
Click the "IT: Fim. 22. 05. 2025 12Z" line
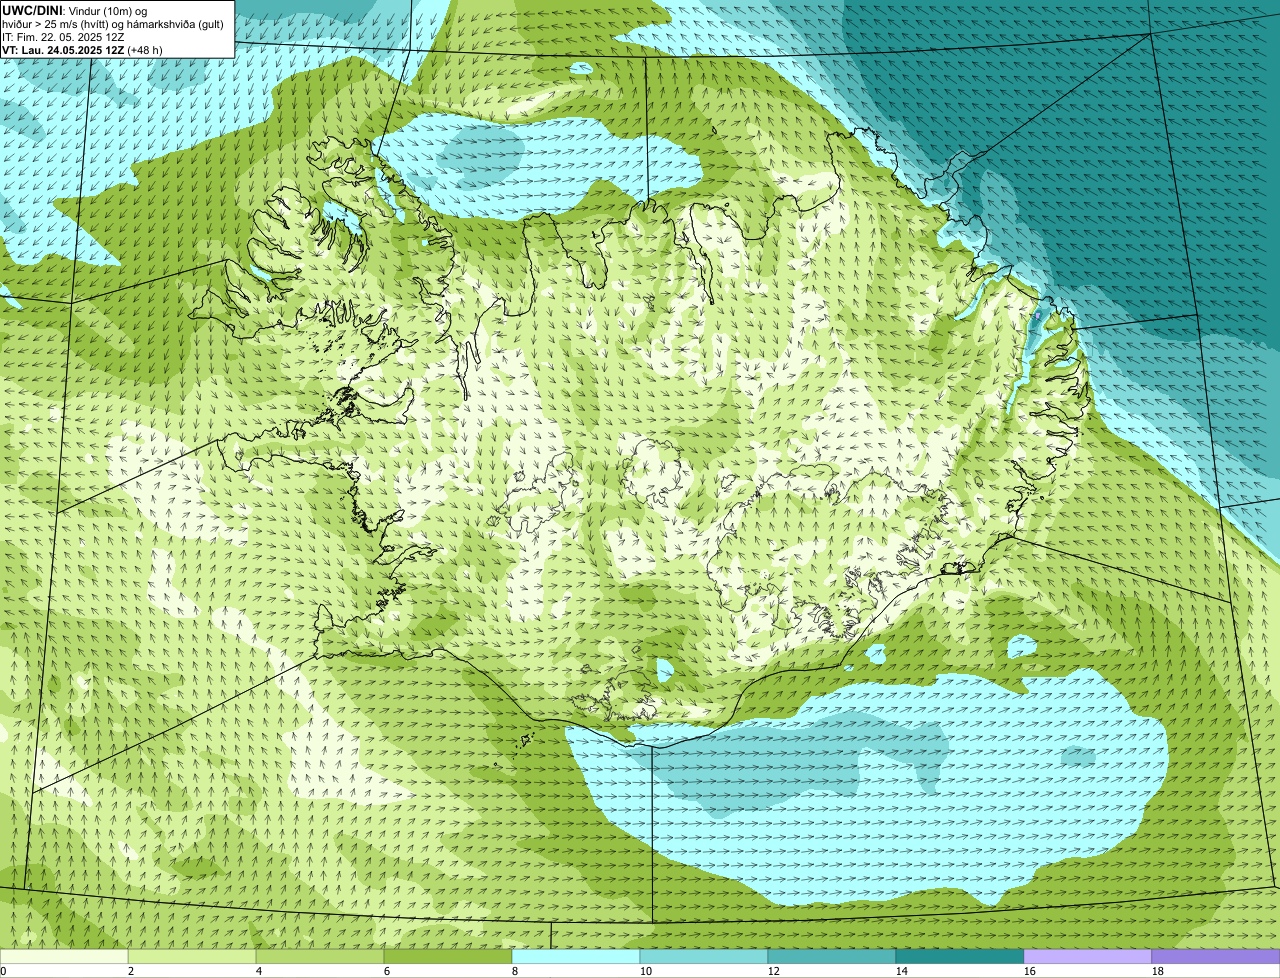tap(63, 36)
